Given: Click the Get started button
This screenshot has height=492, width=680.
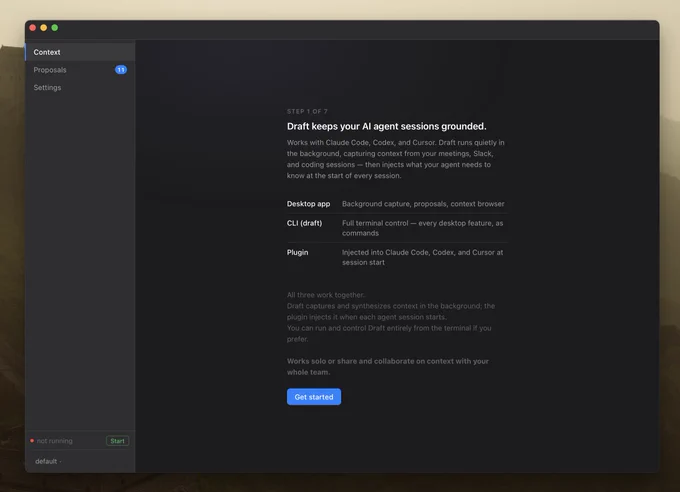Looking at the screenshot, I should point(314,397).
